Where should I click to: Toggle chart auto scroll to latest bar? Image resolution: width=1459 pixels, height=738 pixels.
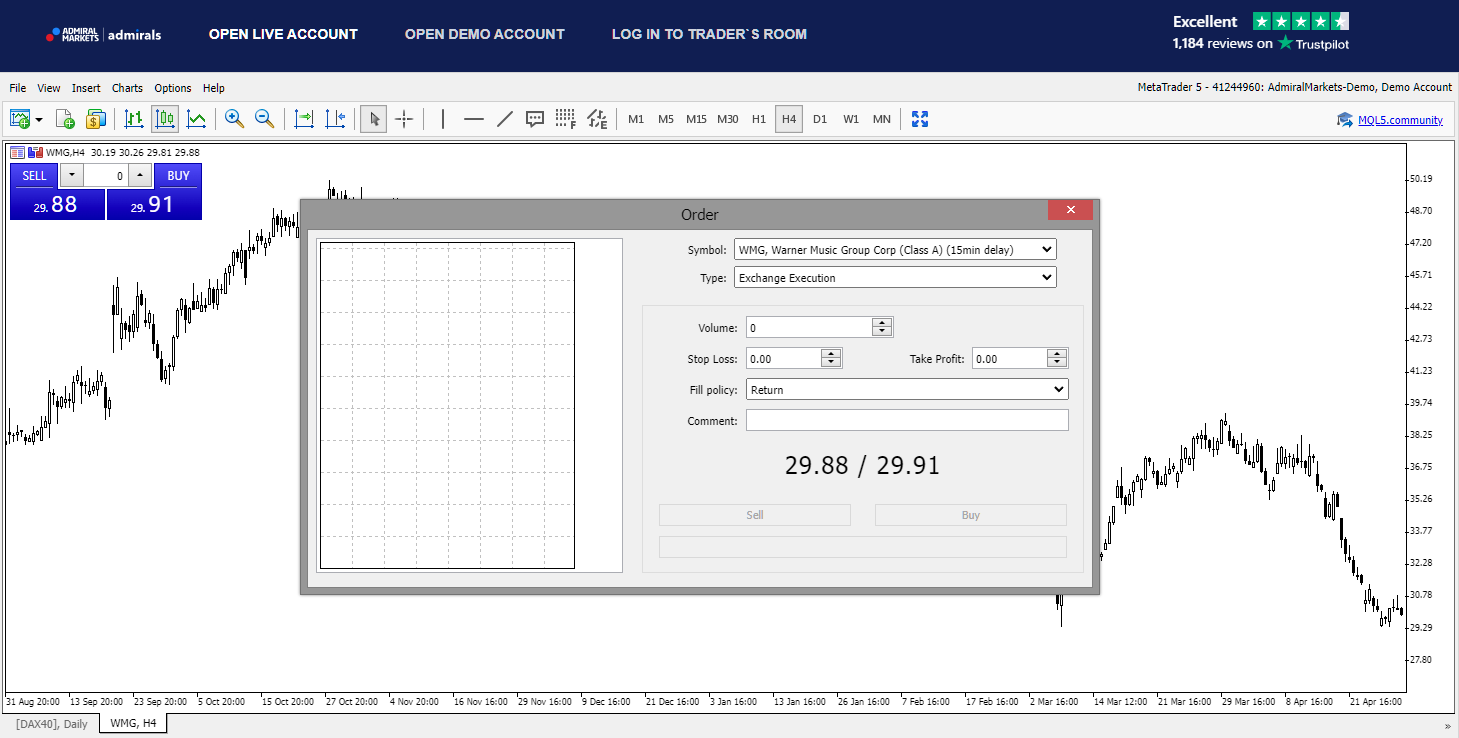(x=304, y=119)
